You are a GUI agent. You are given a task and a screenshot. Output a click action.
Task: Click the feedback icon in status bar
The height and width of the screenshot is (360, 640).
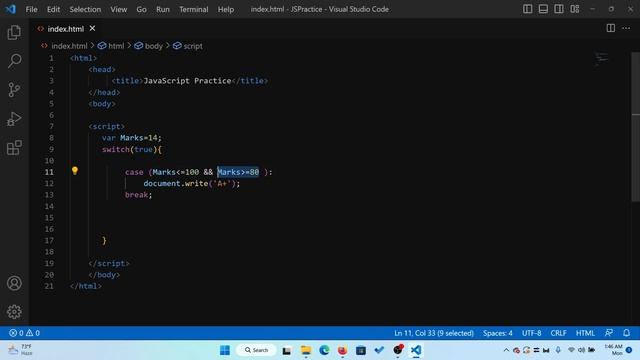609,333
